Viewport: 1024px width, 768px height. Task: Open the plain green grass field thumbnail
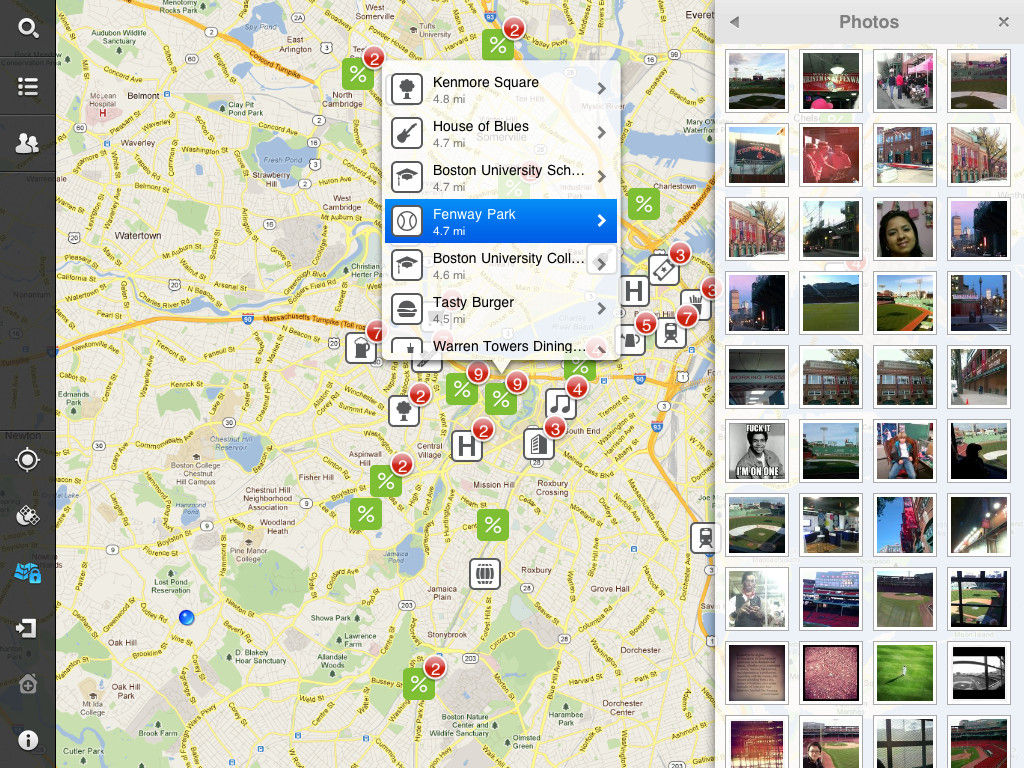click(x=904, y=672)
